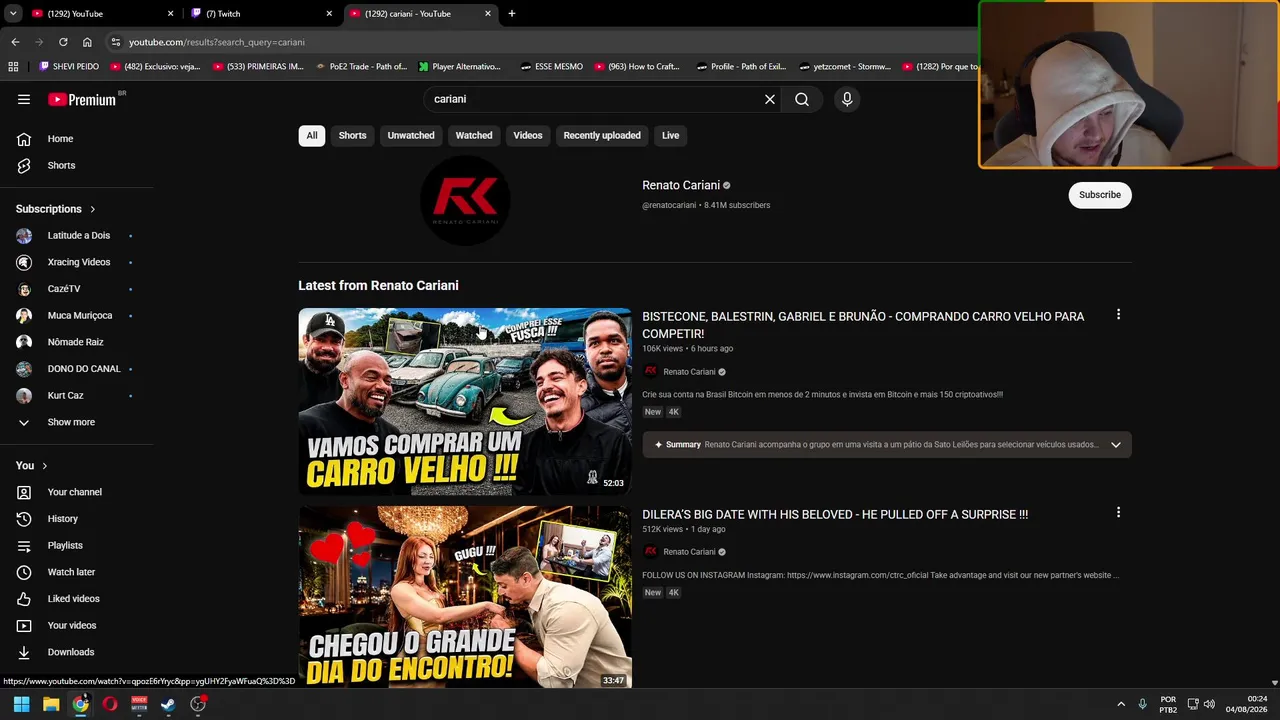
Task: Open DILERA'S BIG DATE video title
Action: click(x=835, y=514)
